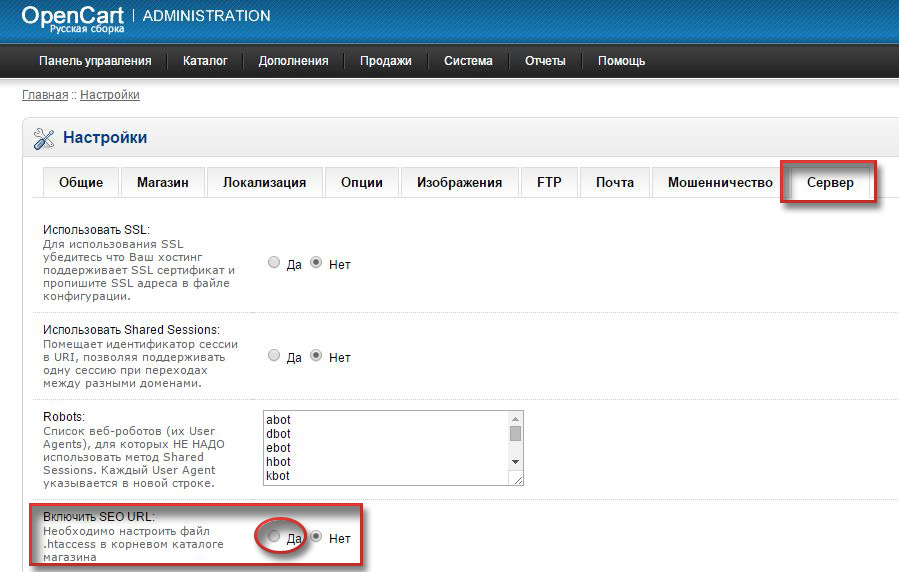Switch to the Почта tab
The width and height of the screenshot is (899, 572).
pos(615,183)
